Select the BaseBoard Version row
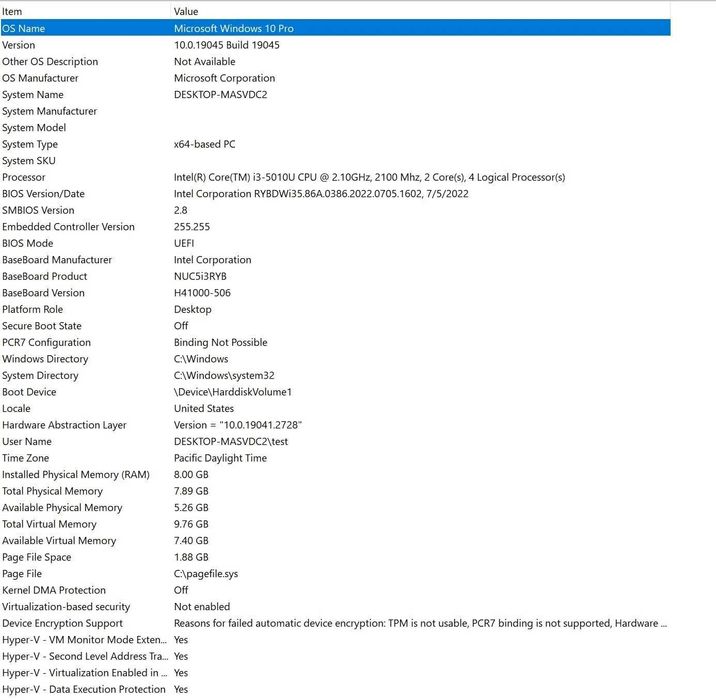Screen dimensions: 716x700 pos(336,293)
